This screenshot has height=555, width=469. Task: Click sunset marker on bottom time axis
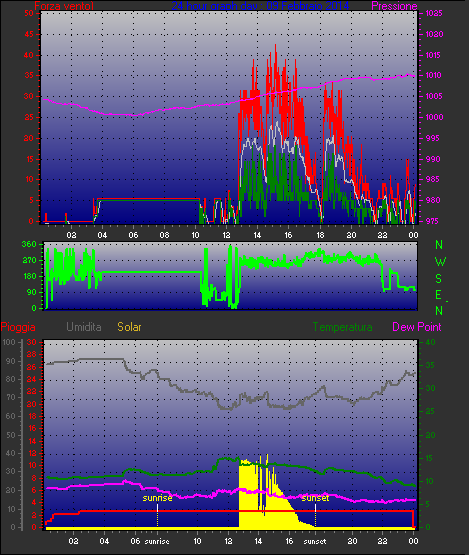(x=315, y=542)
